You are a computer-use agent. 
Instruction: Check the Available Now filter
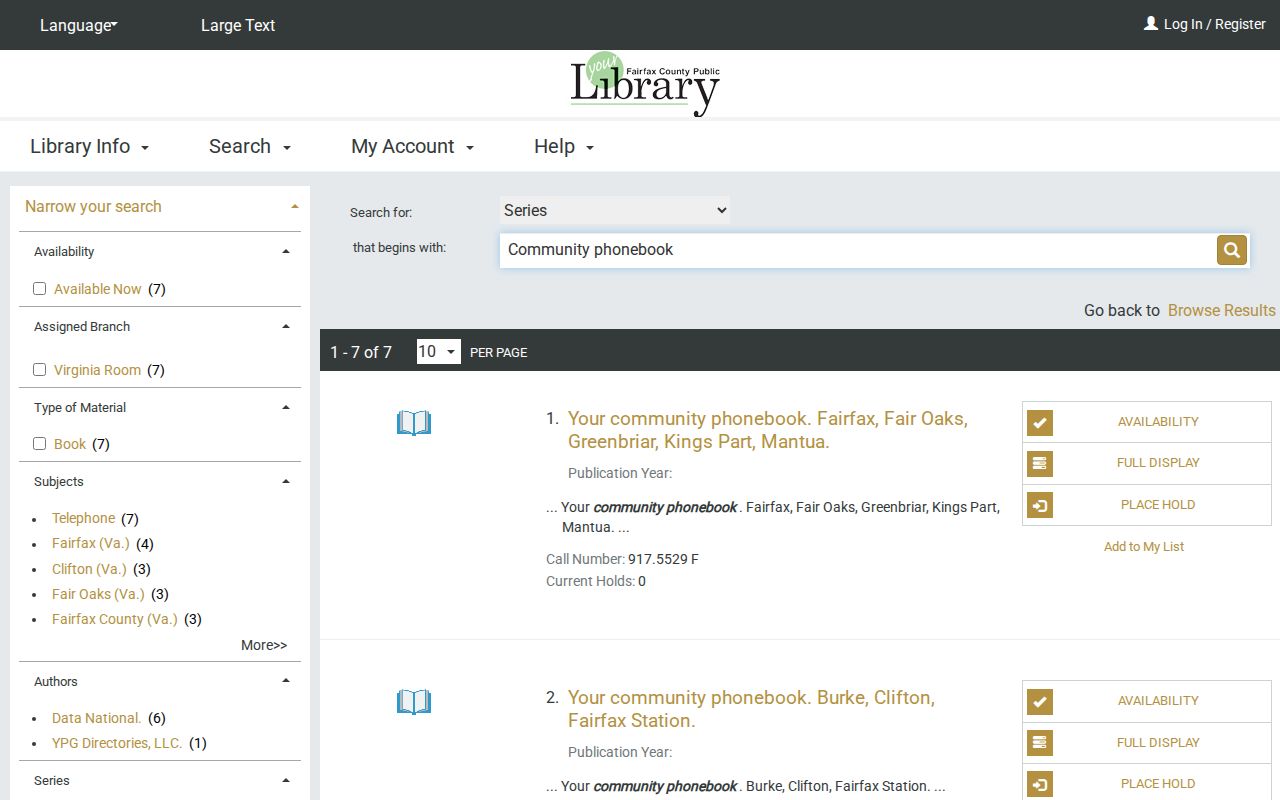(x=40, y=289)
